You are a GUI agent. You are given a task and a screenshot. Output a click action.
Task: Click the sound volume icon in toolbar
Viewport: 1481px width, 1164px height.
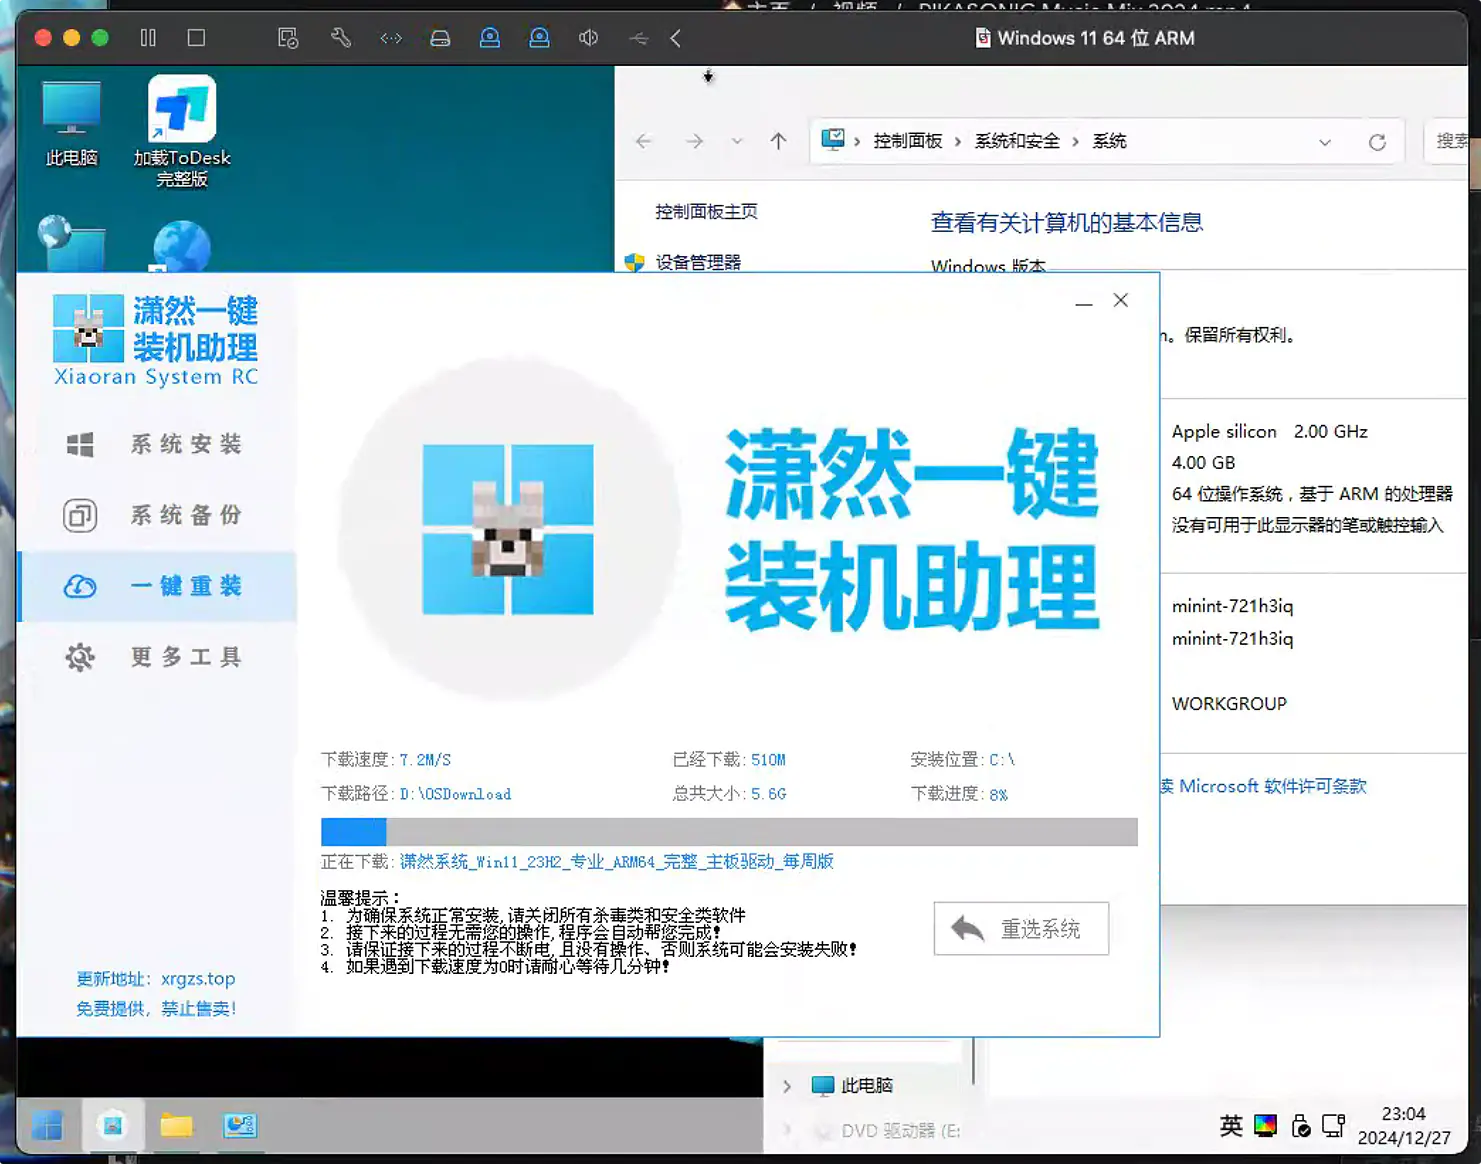pos(588,38)
